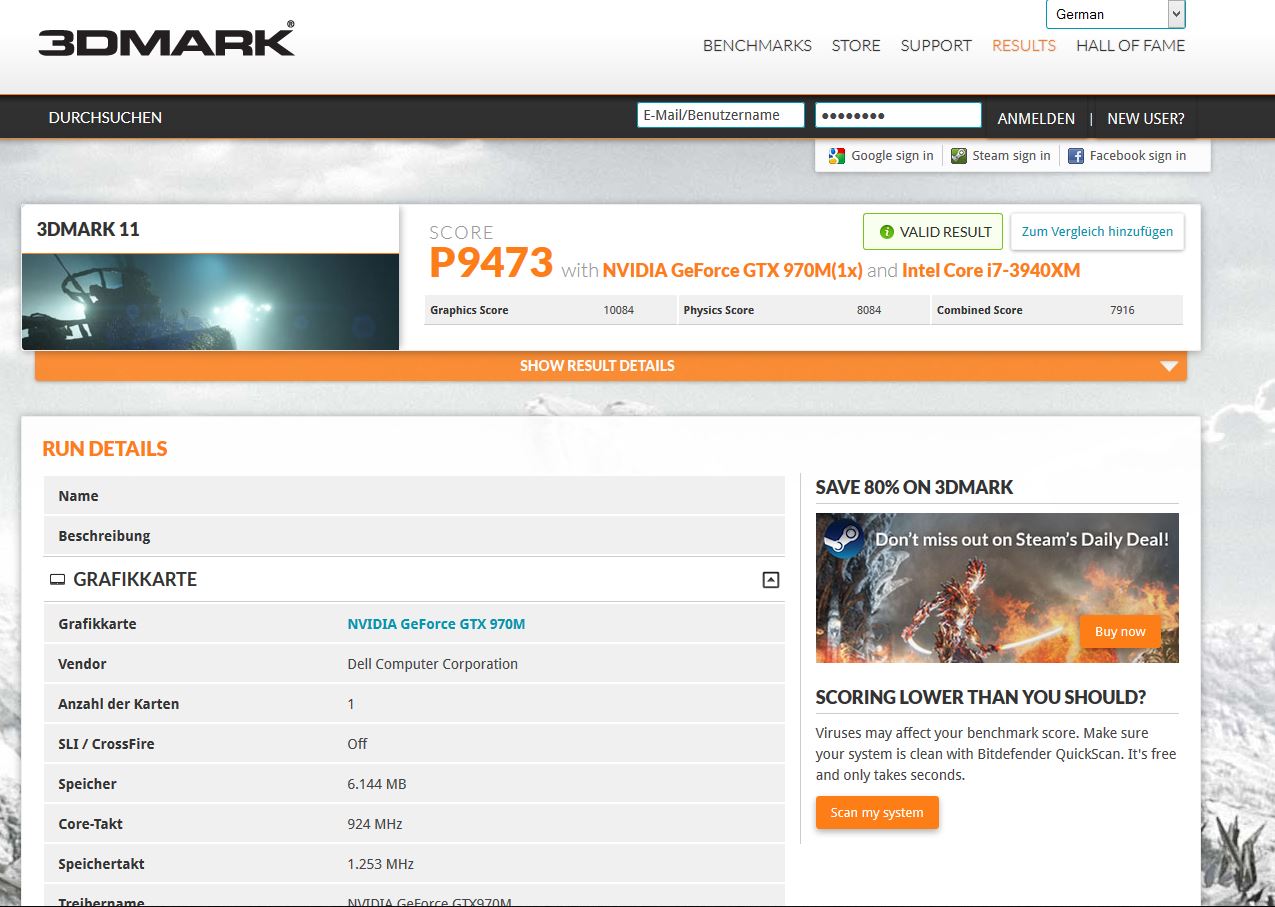Click the green valid result info icon
This screenshot has width=1275, height=907.
[x=886, y=232]
